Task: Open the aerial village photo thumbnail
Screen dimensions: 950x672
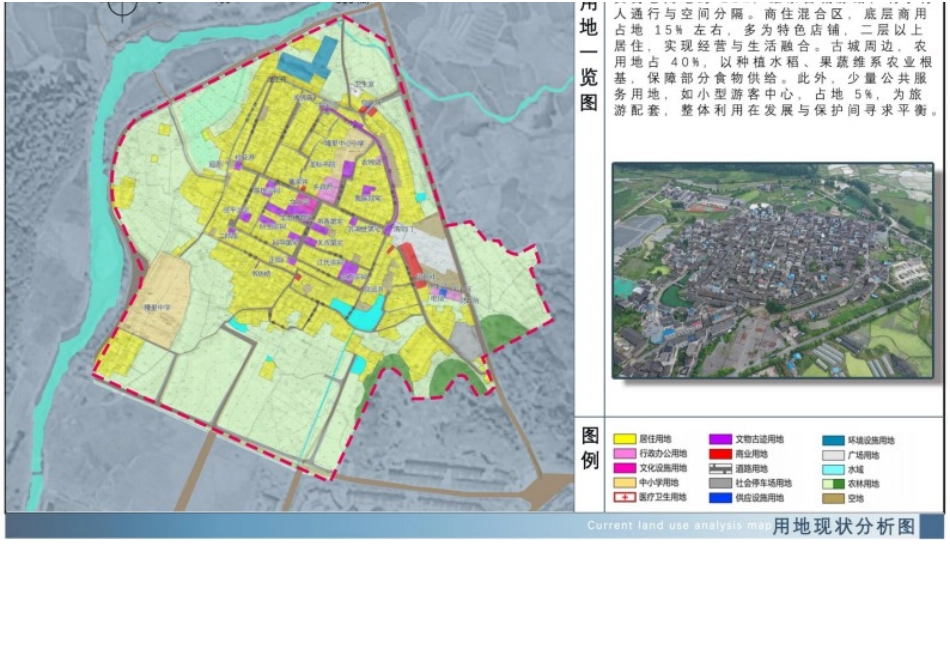Action: point(772,270)
